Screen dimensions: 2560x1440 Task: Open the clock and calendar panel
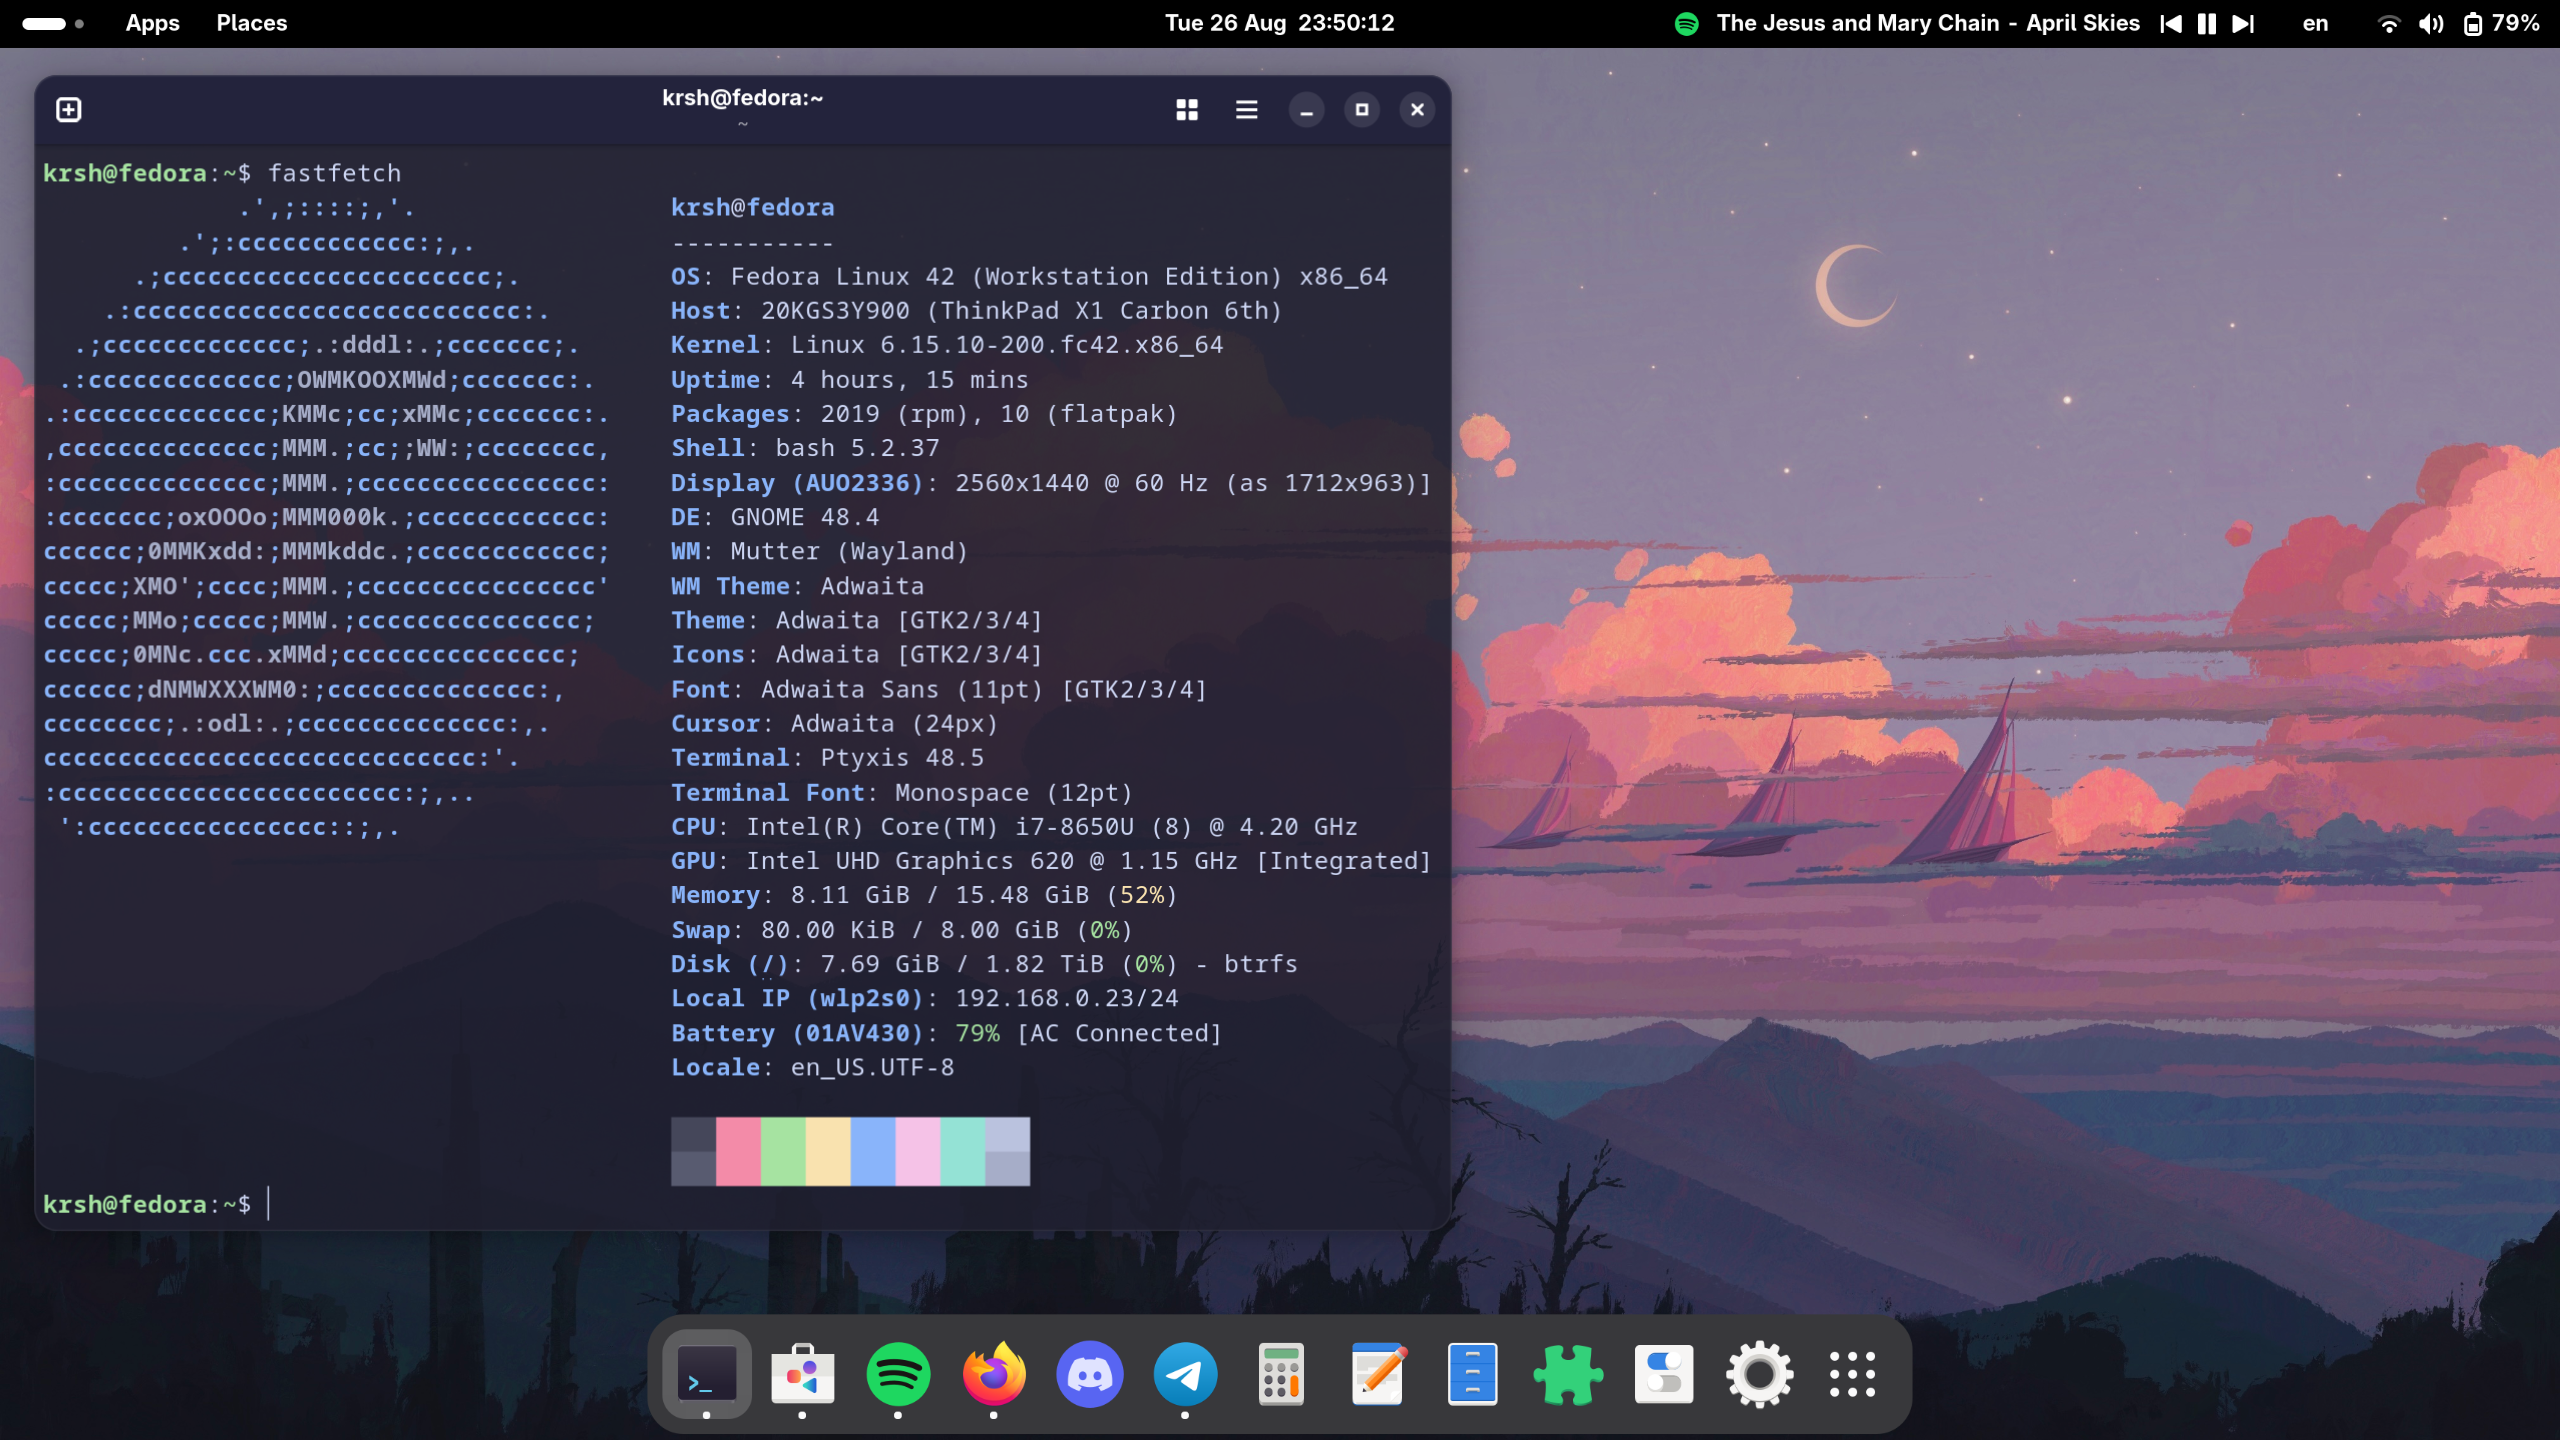(1279, 23)
